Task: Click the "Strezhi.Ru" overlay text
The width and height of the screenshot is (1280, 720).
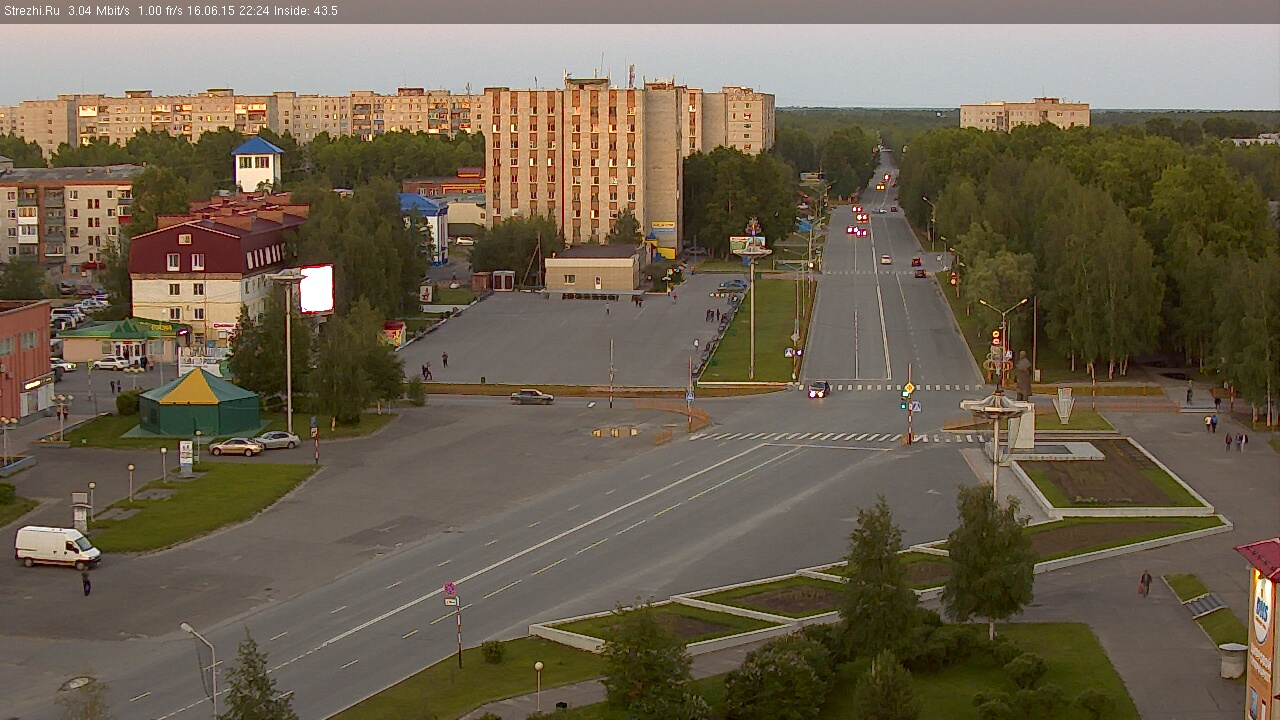Action: pyautogui.click(x=31, y=11)
